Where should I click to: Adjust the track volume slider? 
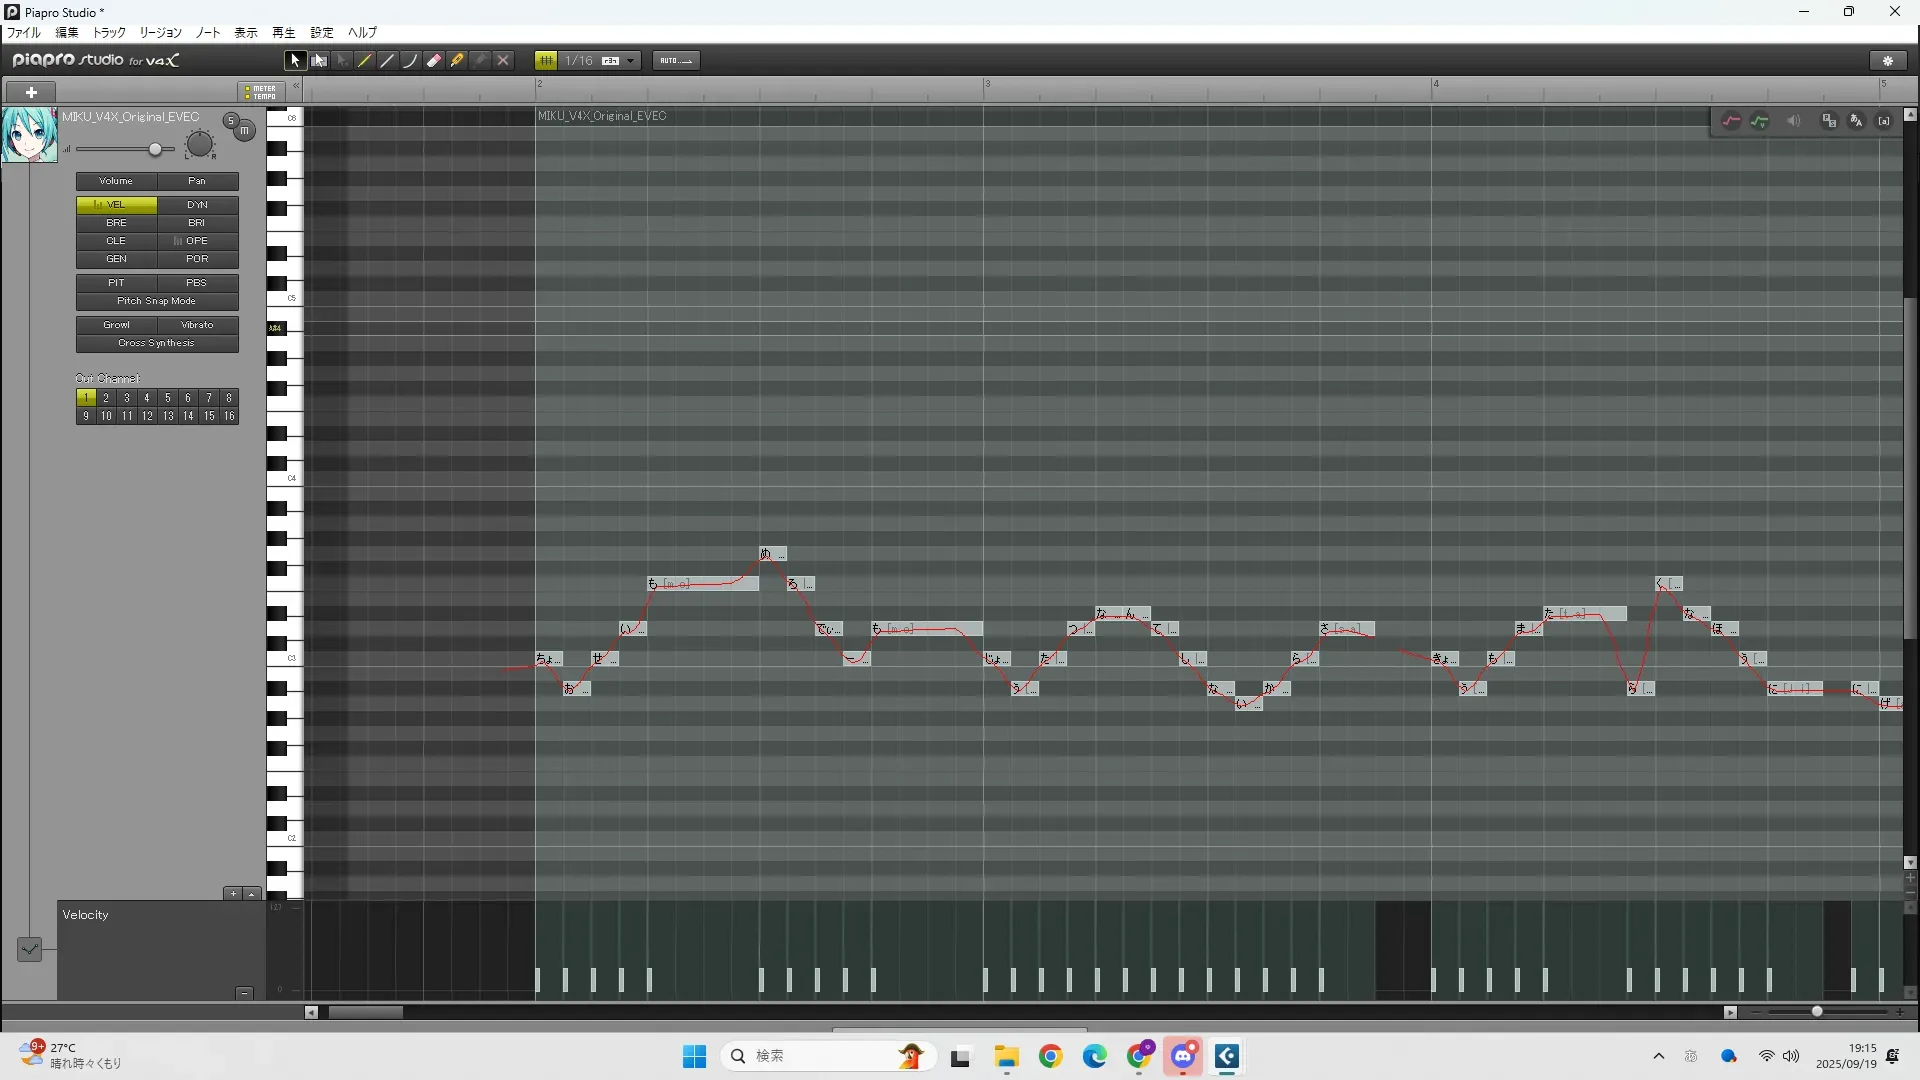(x=155, y=150)
